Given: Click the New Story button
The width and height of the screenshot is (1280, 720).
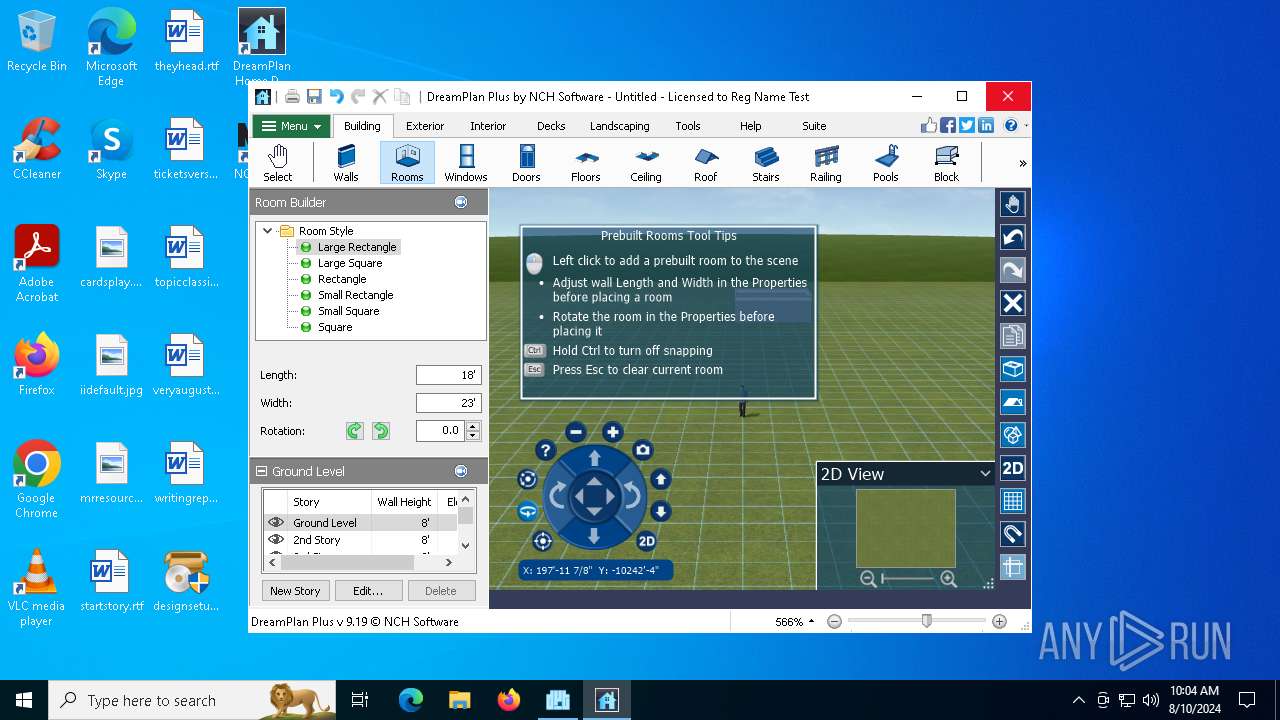Looking at the screenshot, I should tap(295, 591).
